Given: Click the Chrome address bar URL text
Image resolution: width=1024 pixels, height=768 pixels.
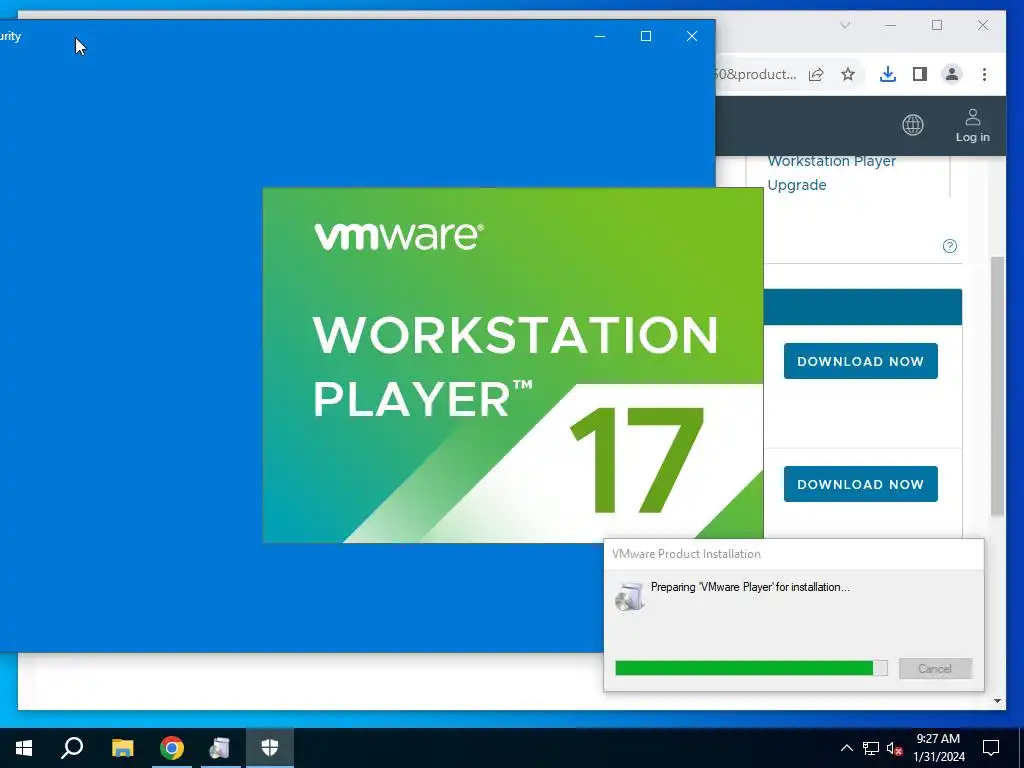Looking at the screenshot, I should tap(757, 74).
